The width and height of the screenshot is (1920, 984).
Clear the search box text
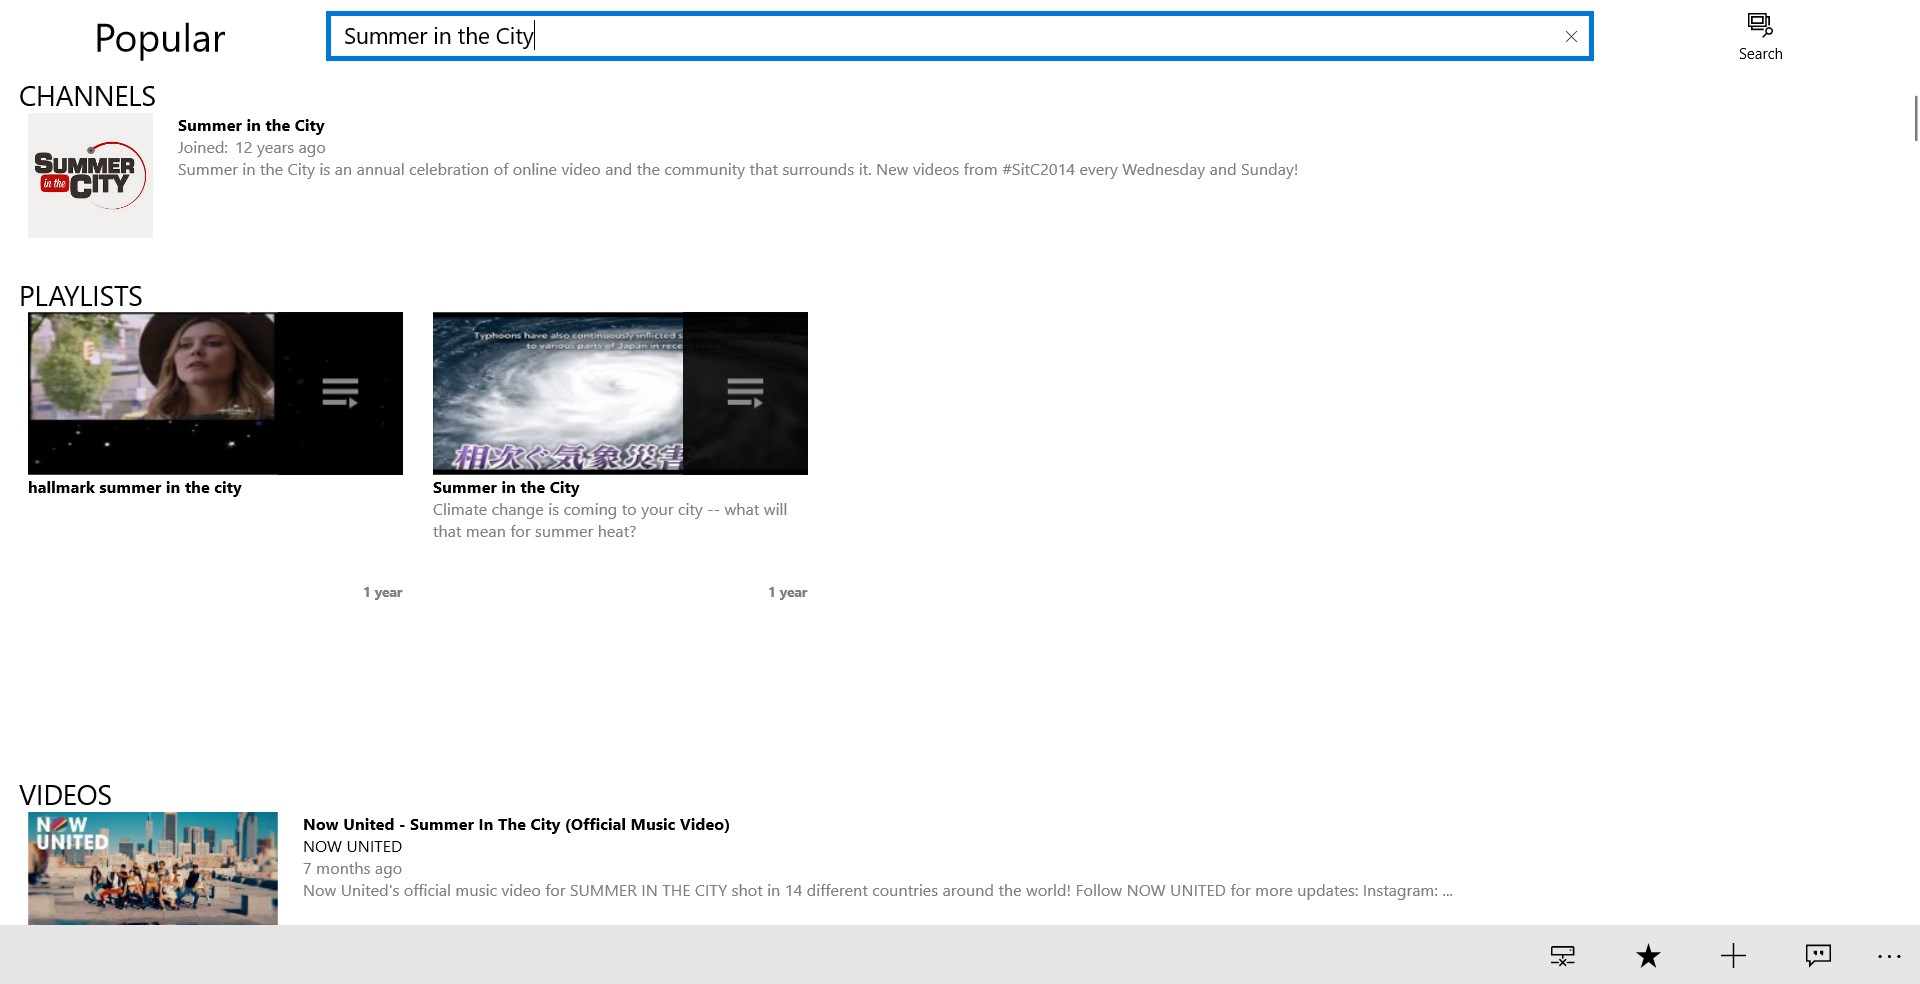coord(1571,37)
